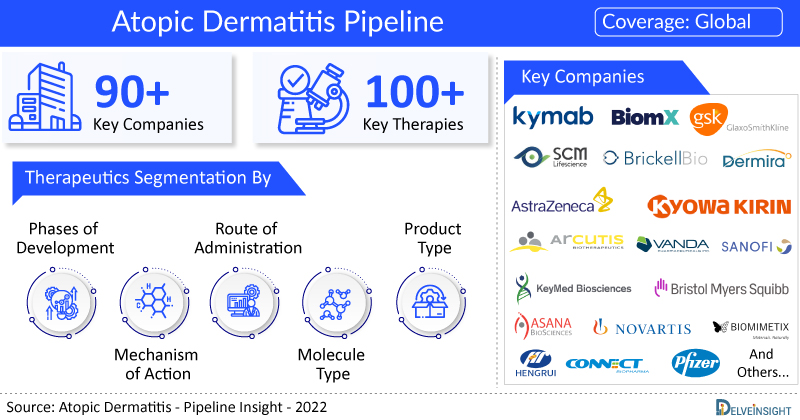The height and width of the screenshot is (420, 800).
Task: Select the Mechanism of Action hexagon icon
Action: click(155, 303)
